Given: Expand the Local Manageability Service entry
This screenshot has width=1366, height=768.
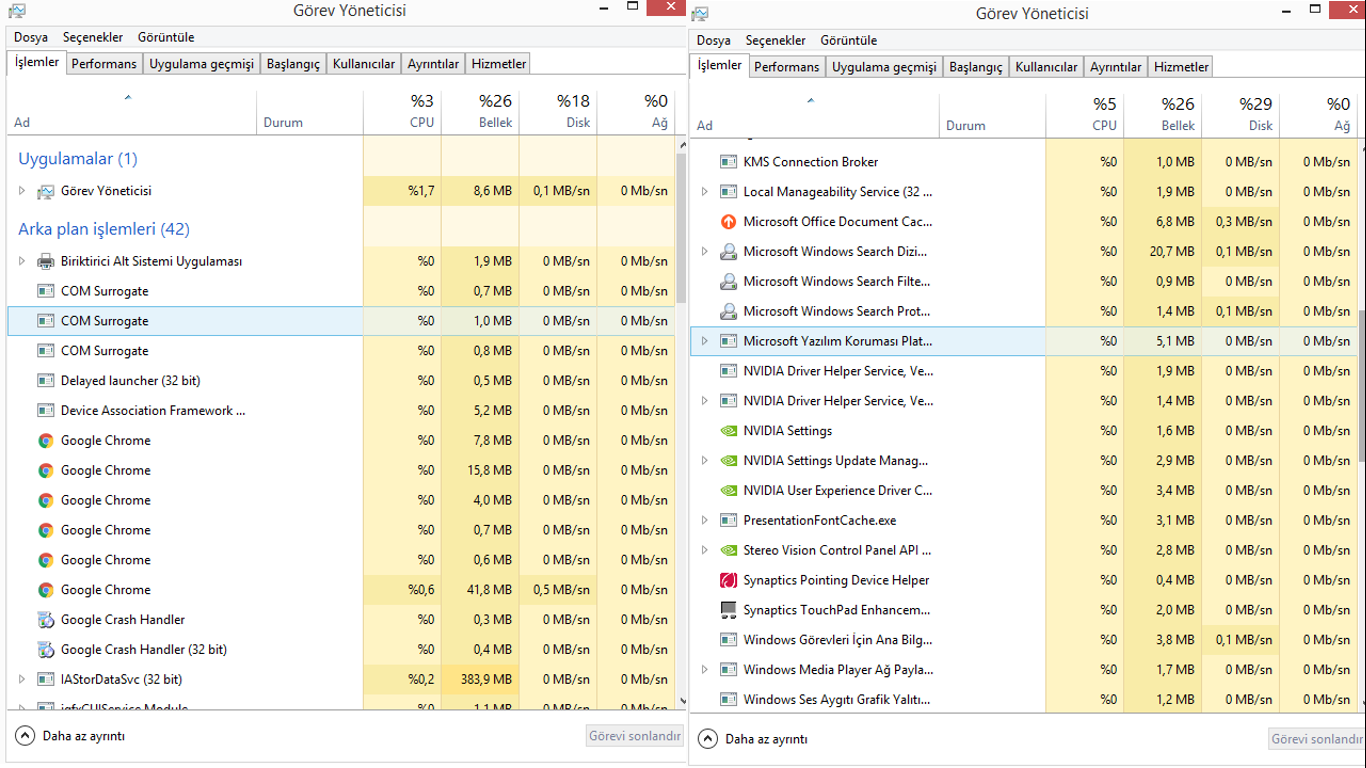Looking at the screenshot, I should 704,192.
